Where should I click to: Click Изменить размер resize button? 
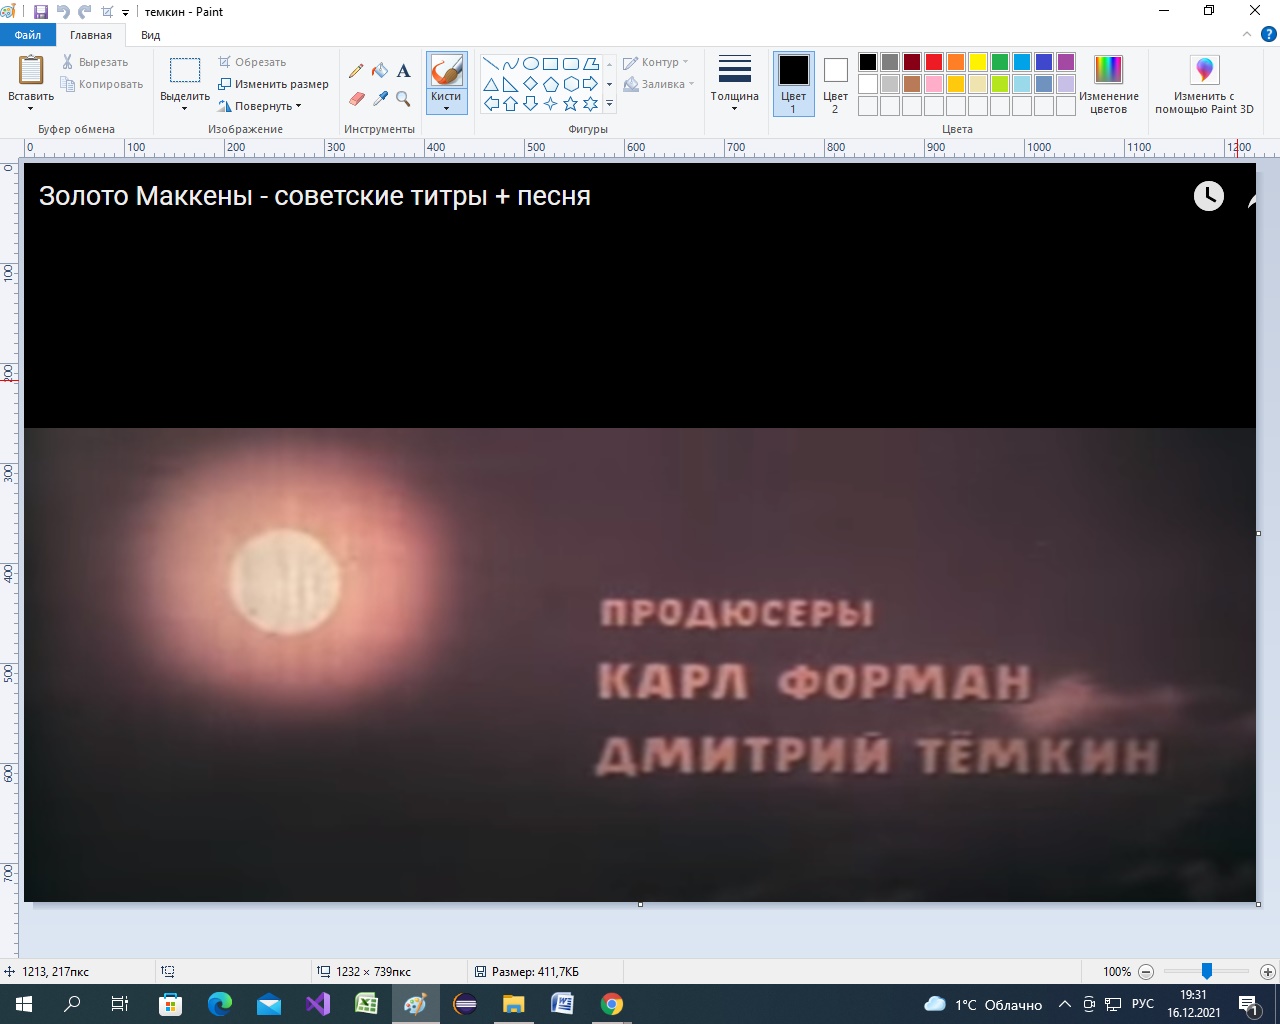pos(273,84)
